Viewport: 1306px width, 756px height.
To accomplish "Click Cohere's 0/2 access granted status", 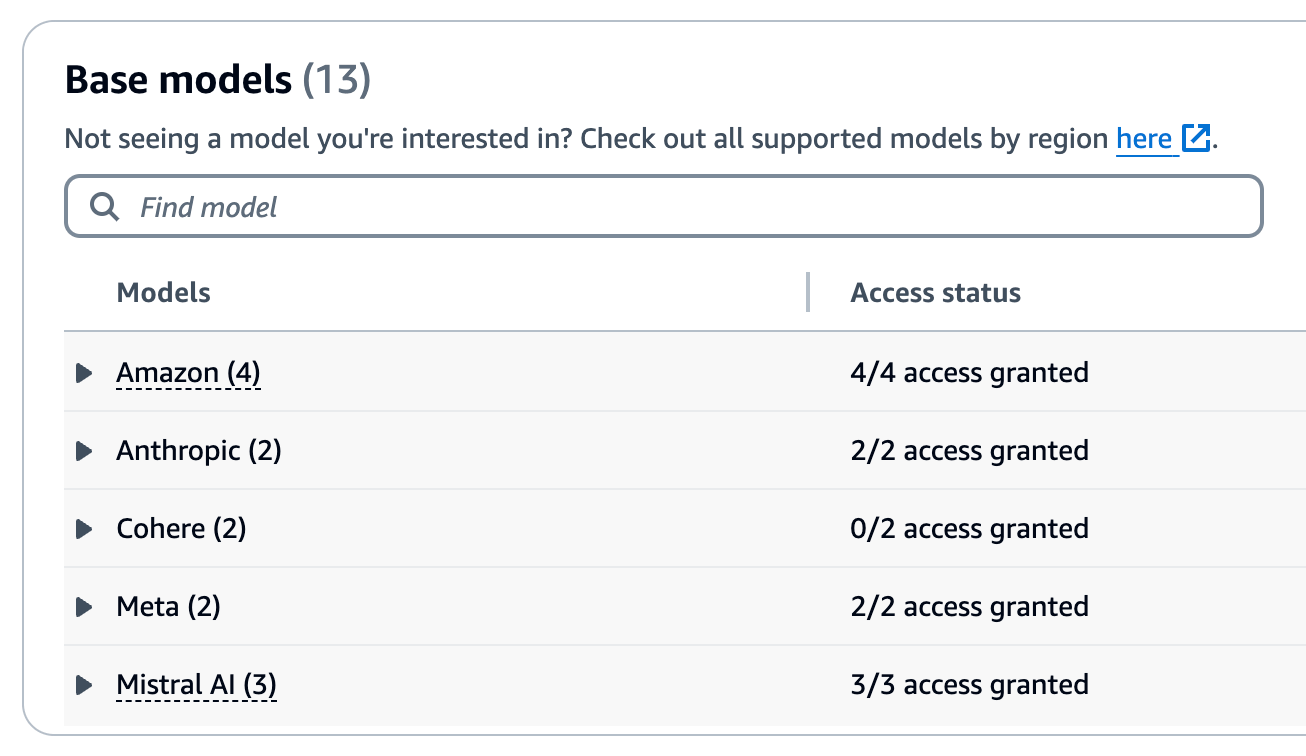I will tap(969, 529).
